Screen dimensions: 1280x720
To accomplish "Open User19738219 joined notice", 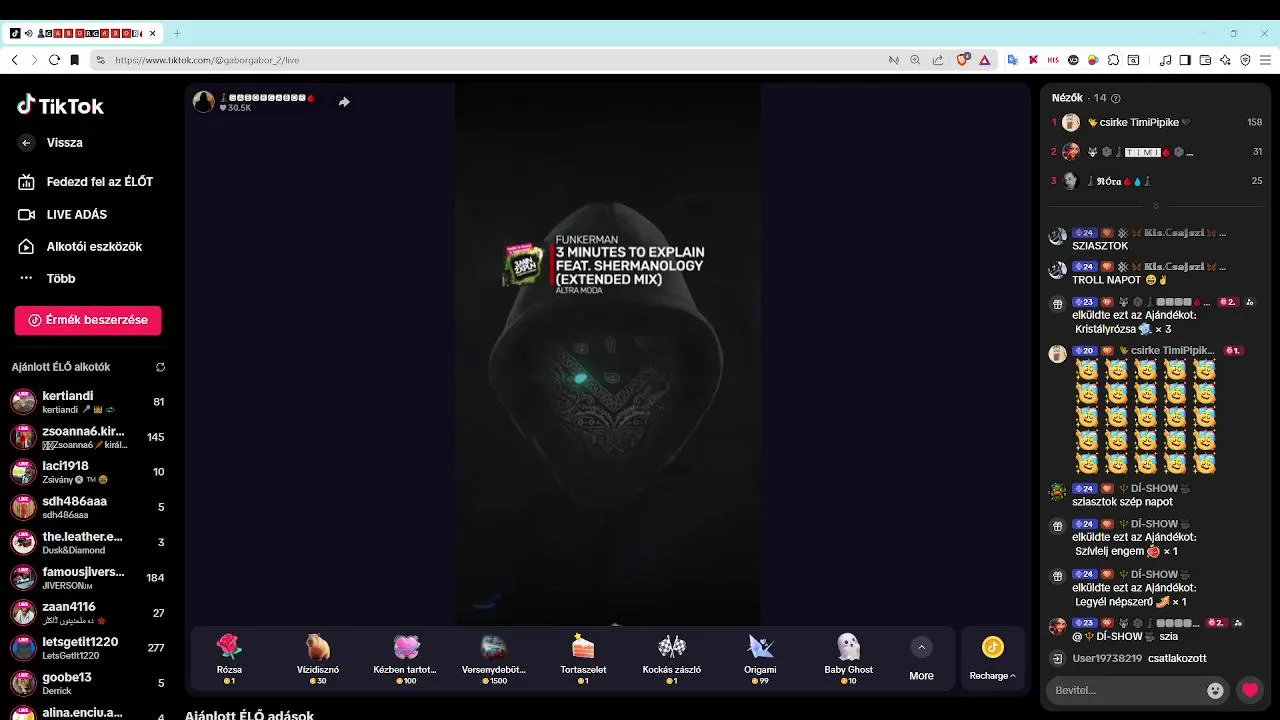I will [x=1127, y=658].
